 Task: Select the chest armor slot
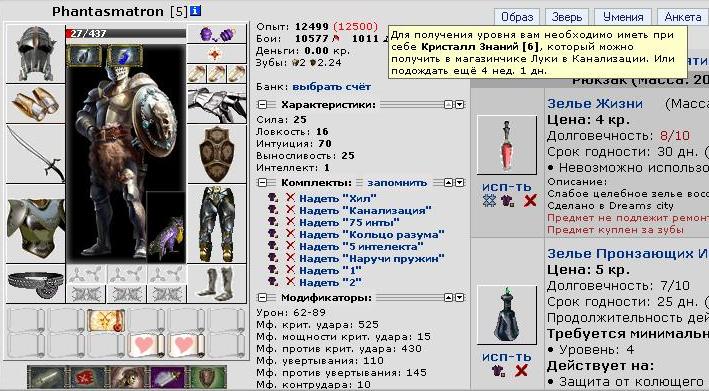pos(36,224)
